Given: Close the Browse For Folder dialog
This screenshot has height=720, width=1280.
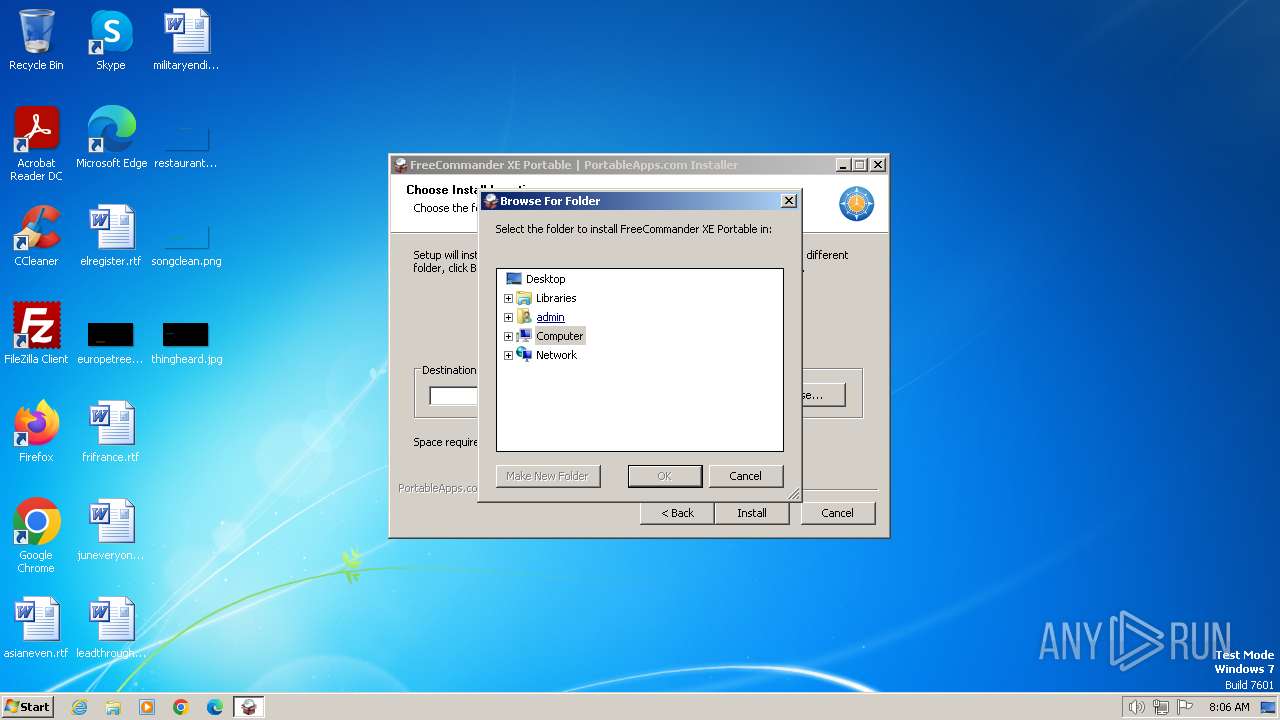Looking at the screenshot, I should (x=788, y=201).
